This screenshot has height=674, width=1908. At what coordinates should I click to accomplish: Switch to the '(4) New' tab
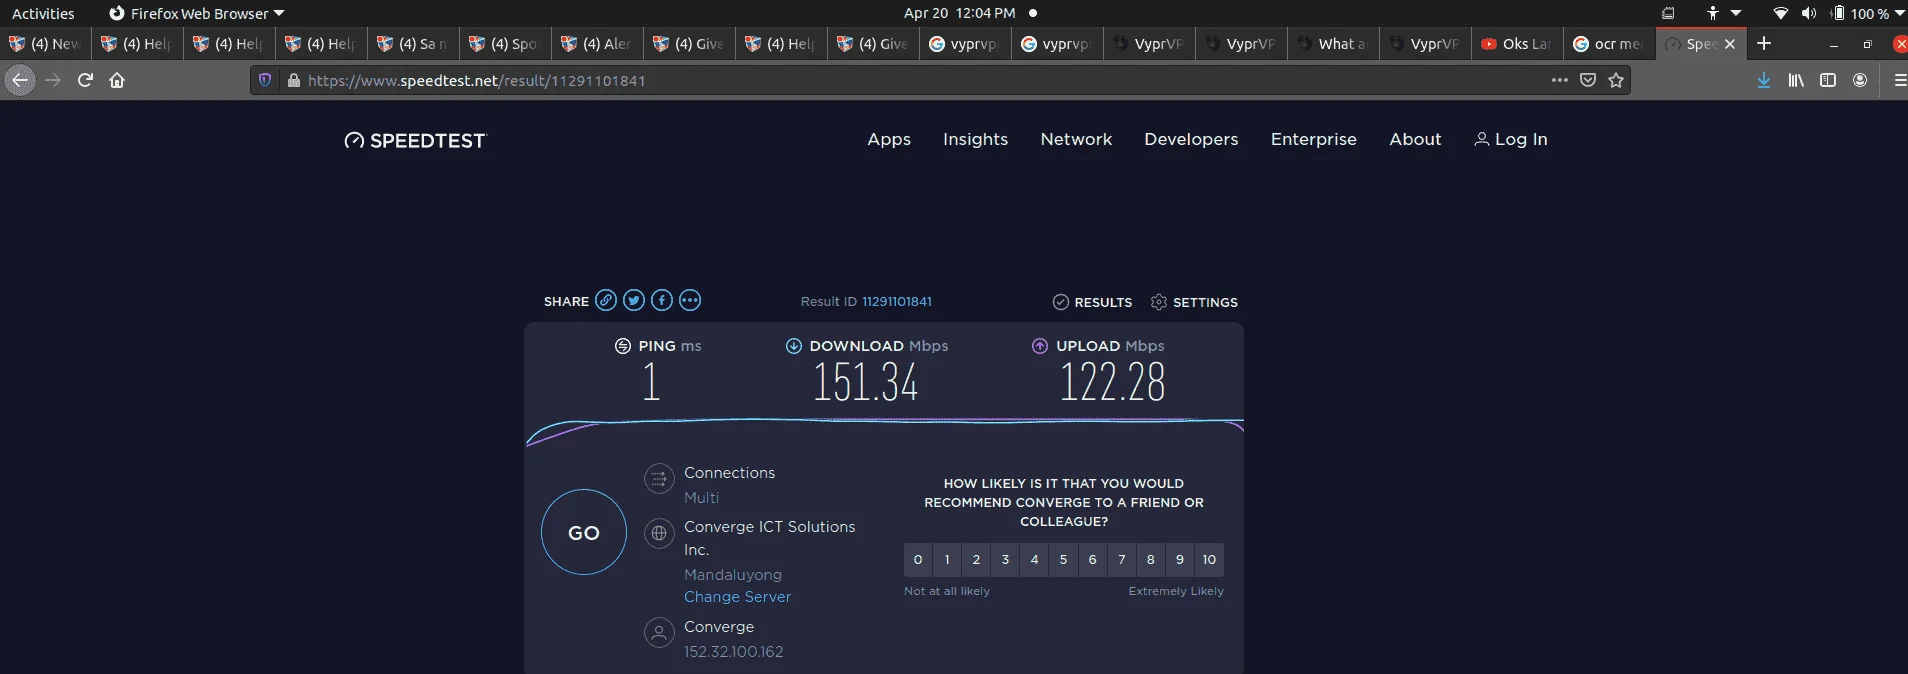[46, 44]
